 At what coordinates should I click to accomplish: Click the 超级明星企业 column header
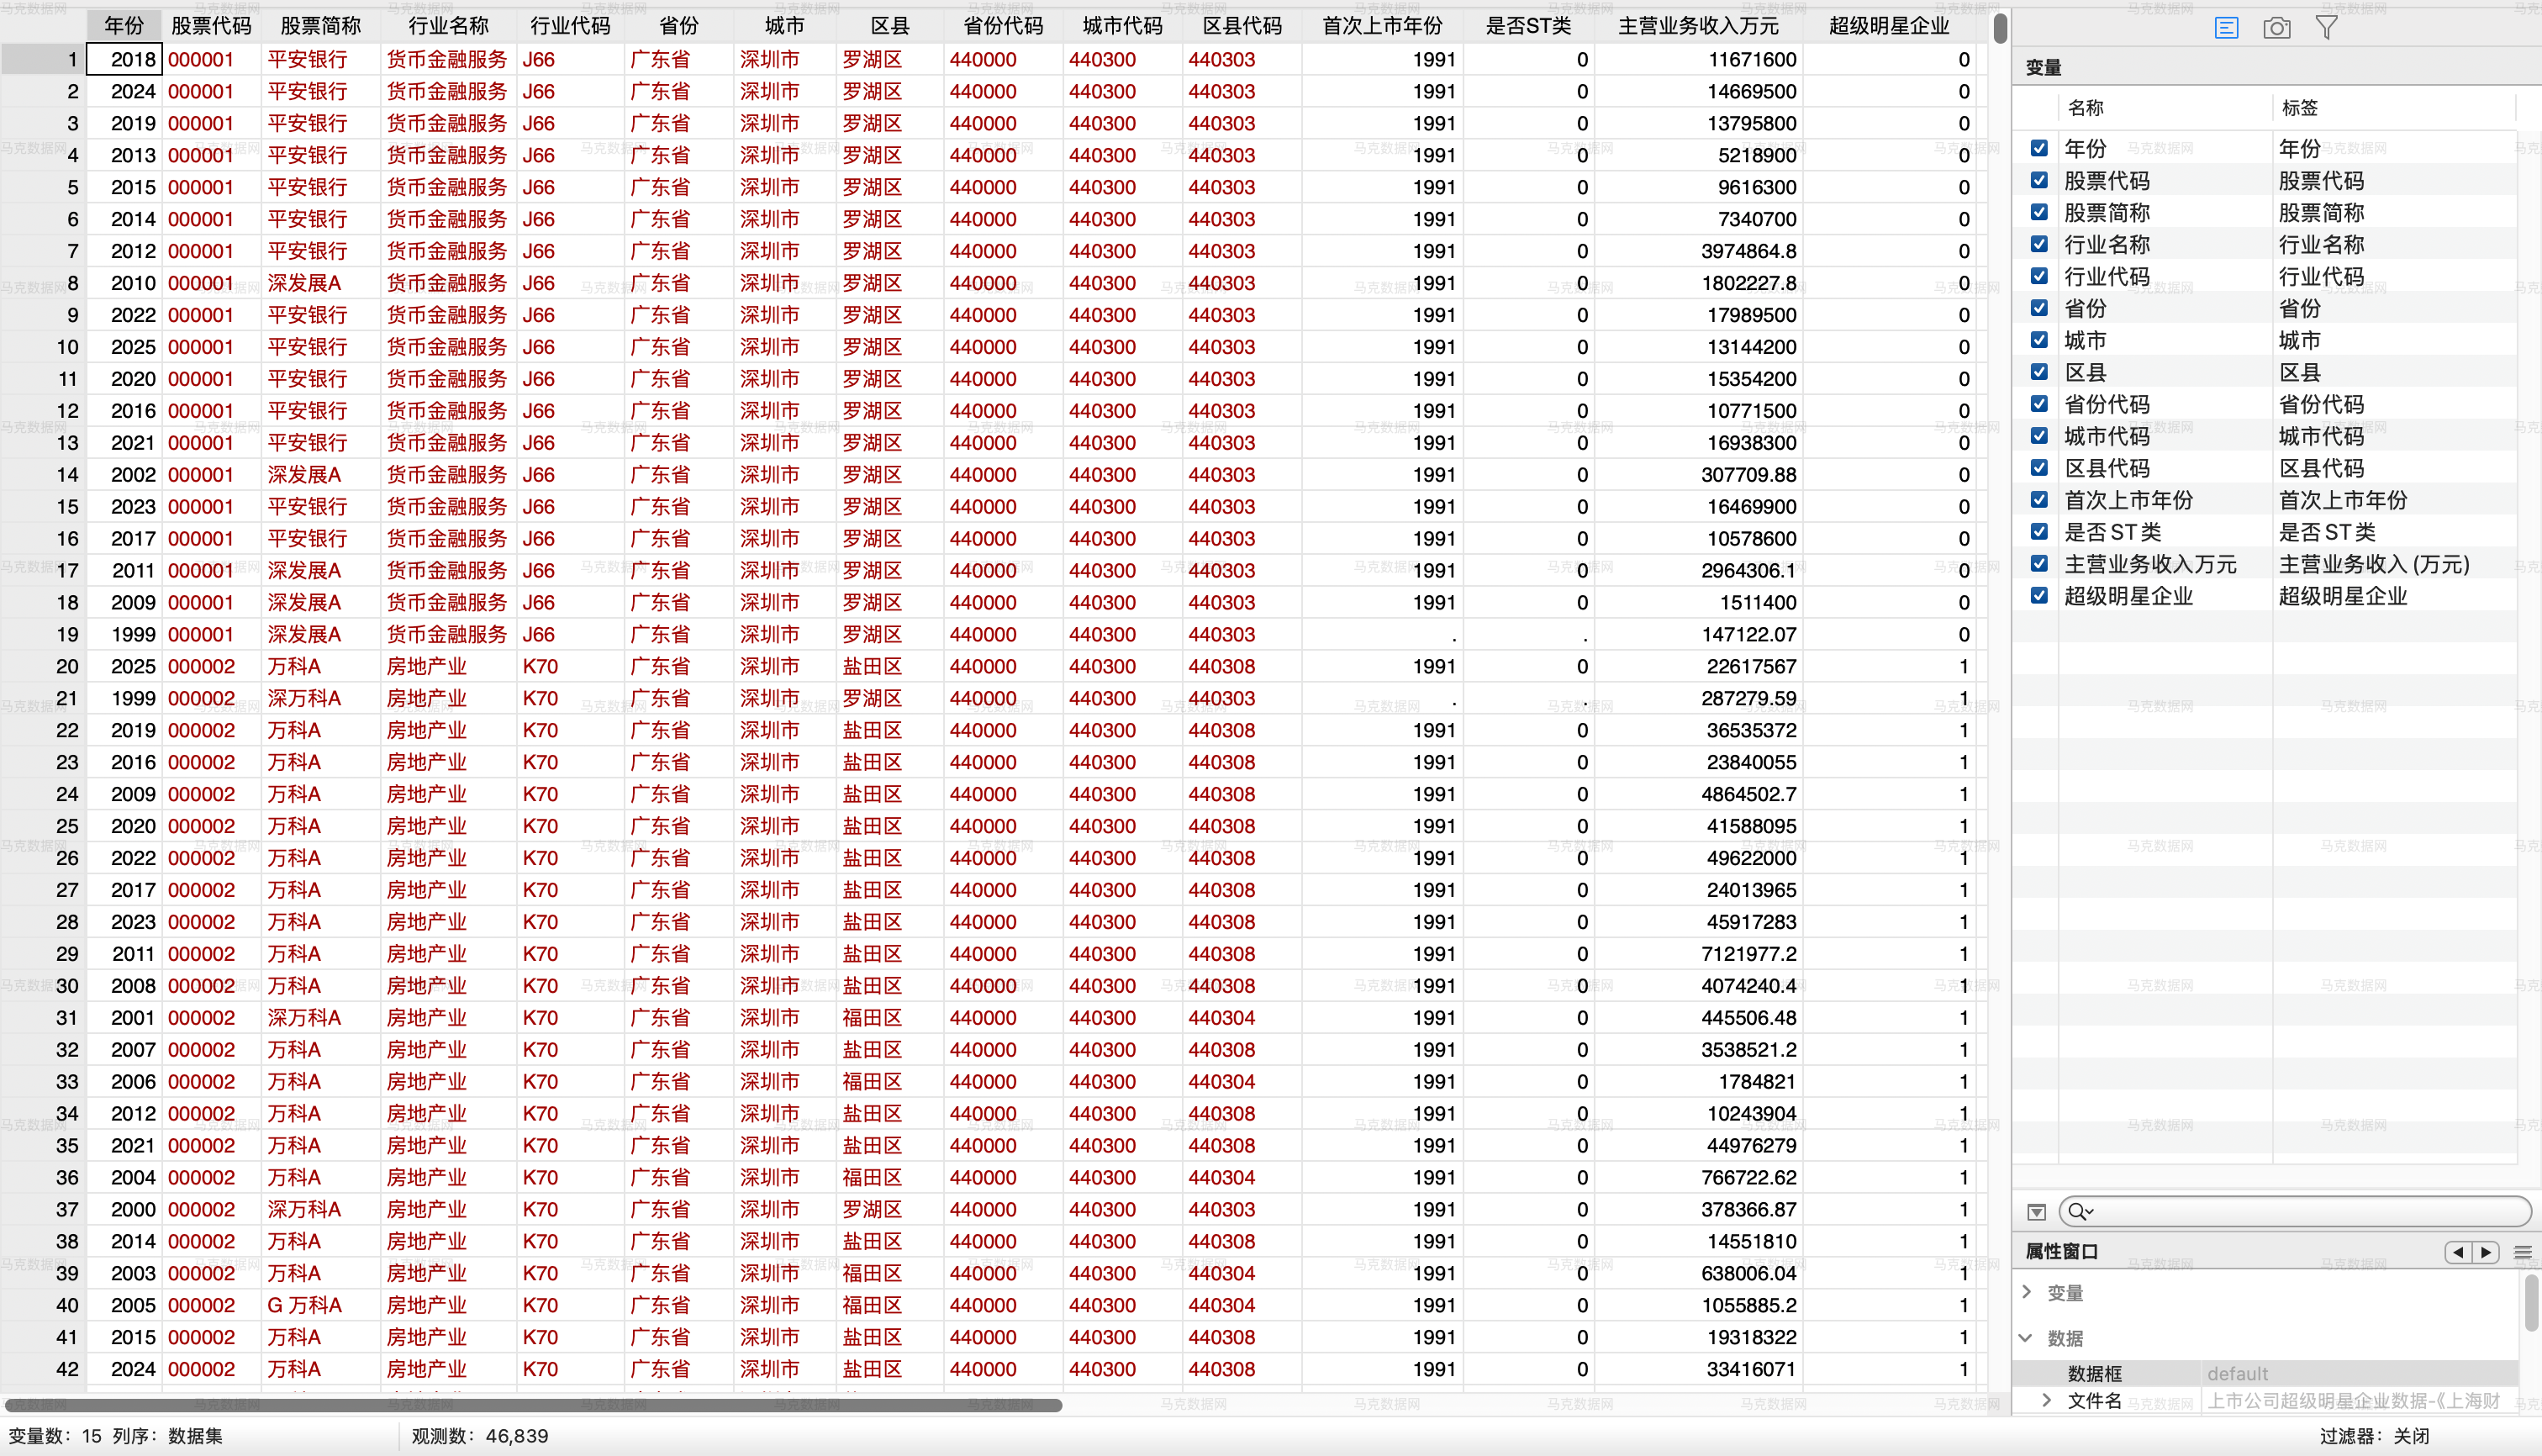[1889, 26]
